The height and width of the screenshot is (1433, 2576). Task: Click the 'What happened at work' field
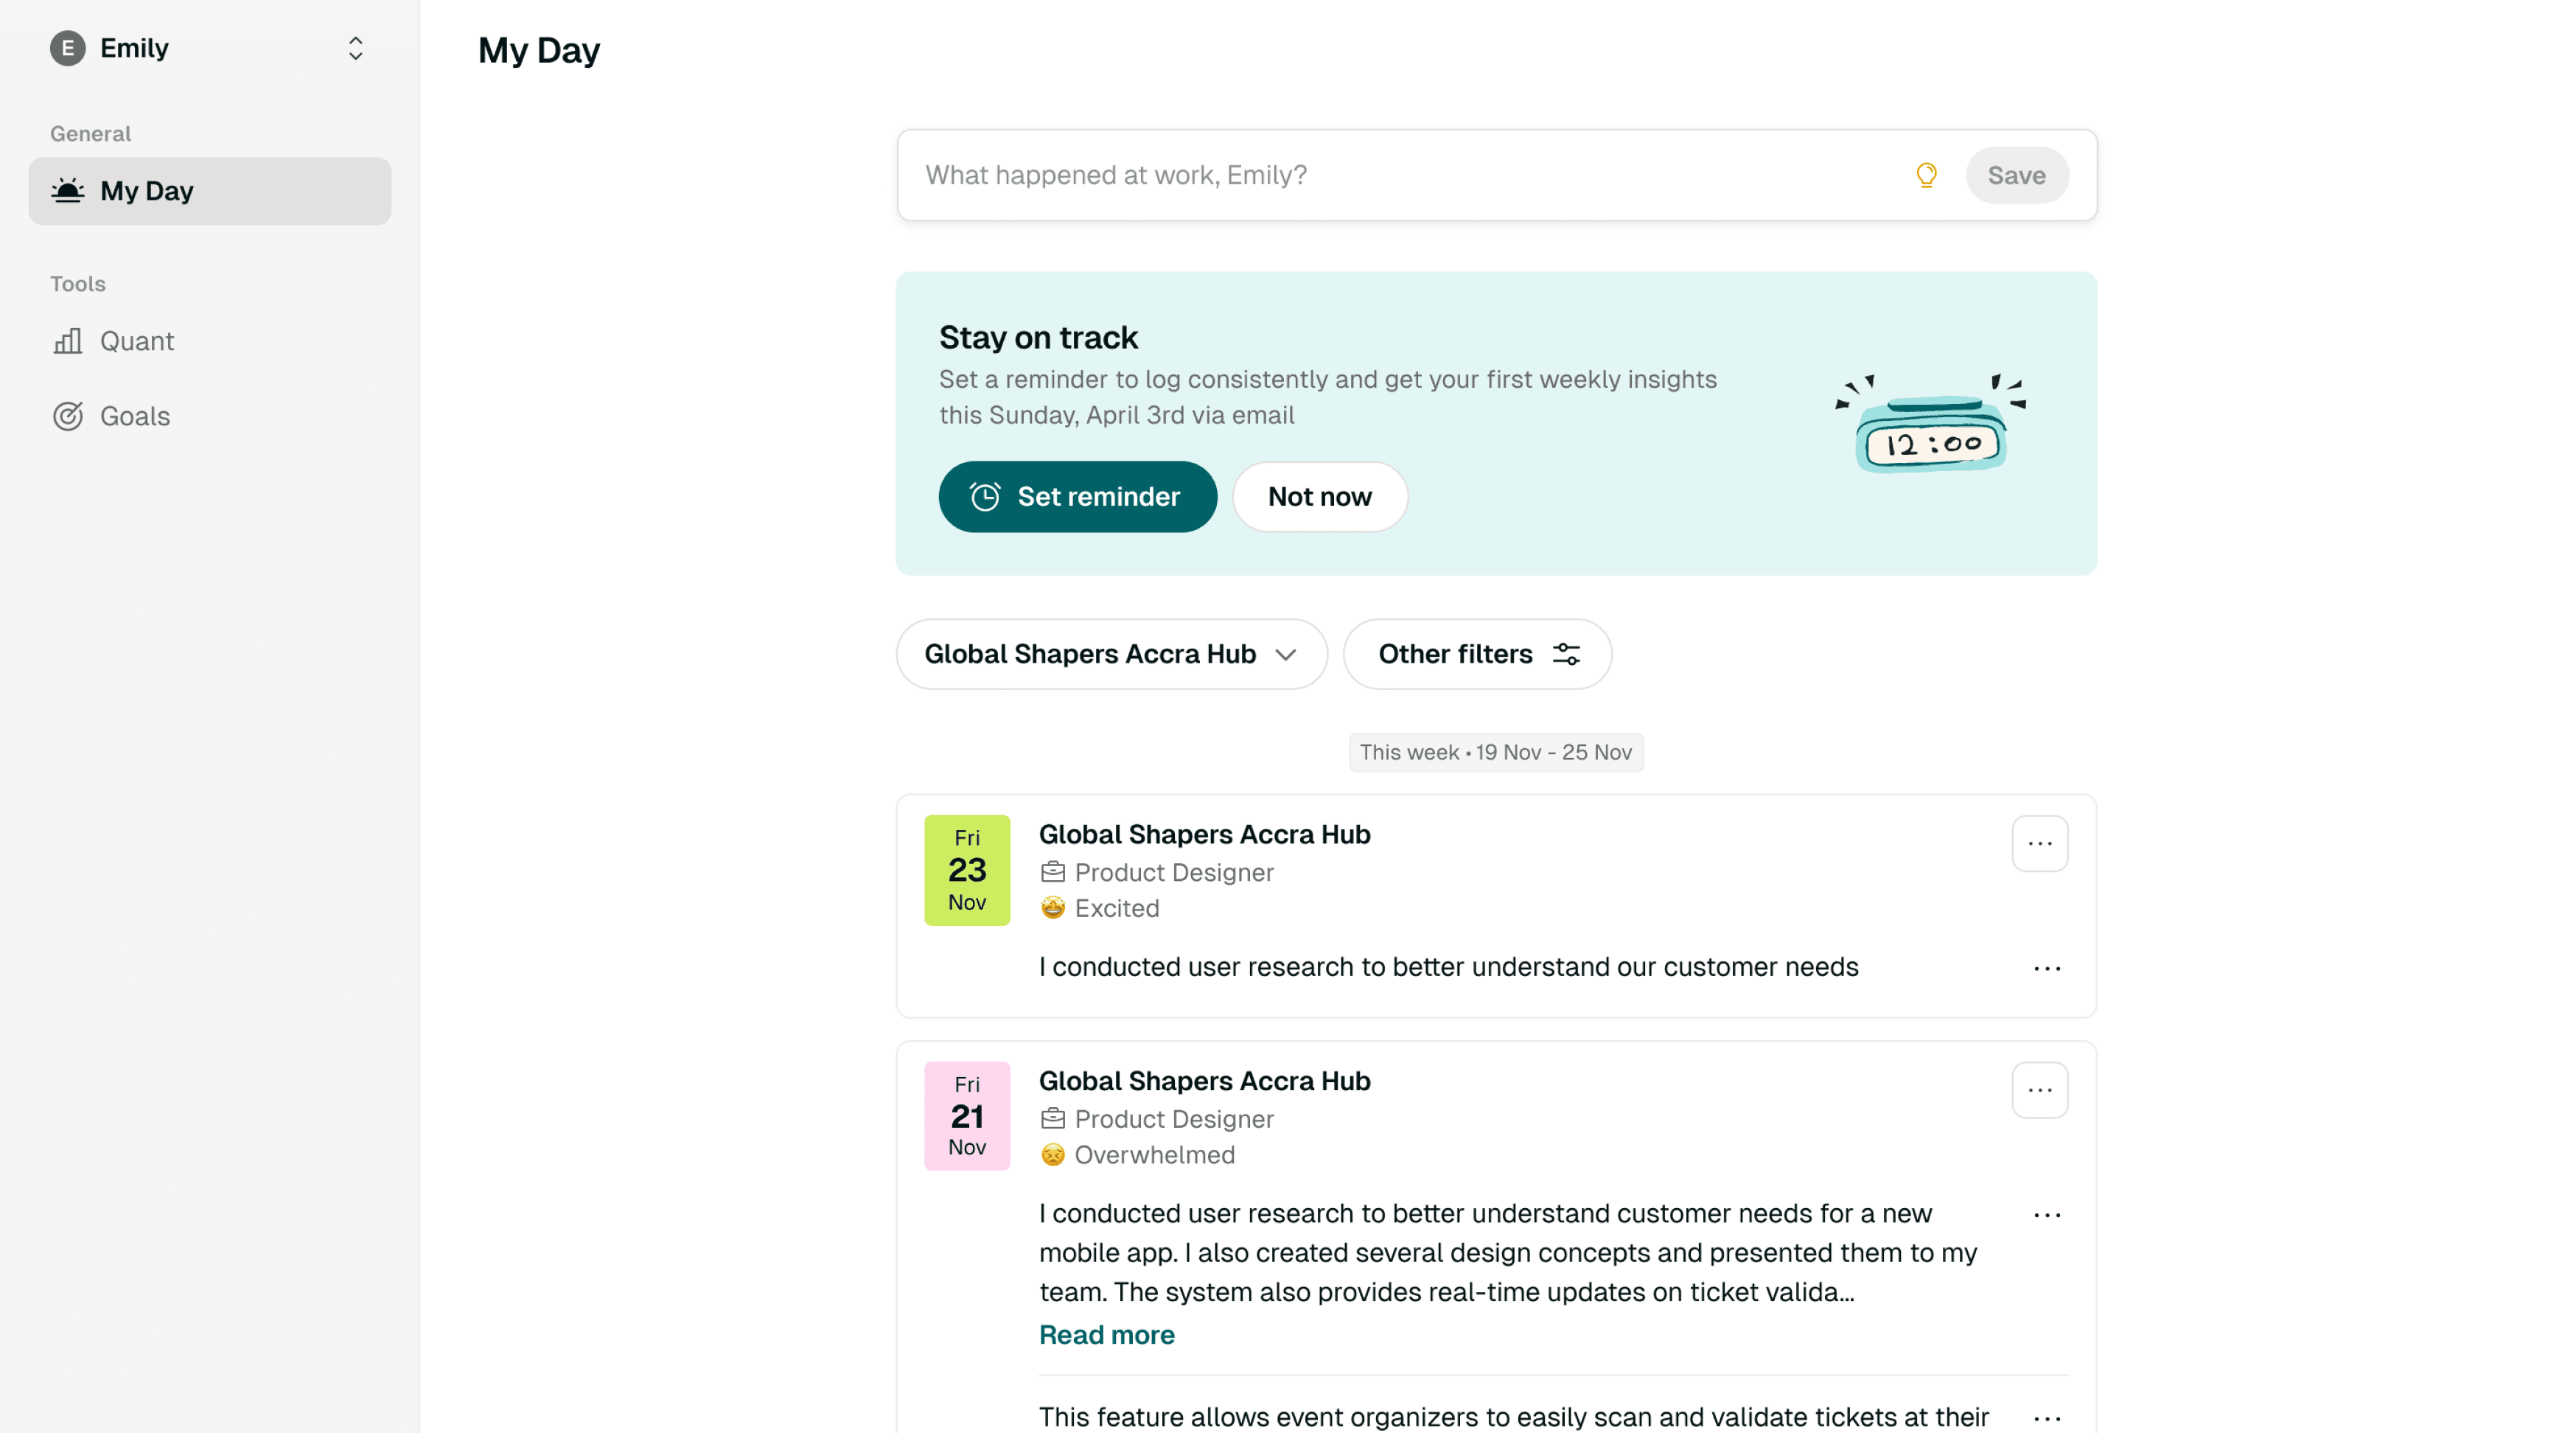click(x=1400, y=175)
